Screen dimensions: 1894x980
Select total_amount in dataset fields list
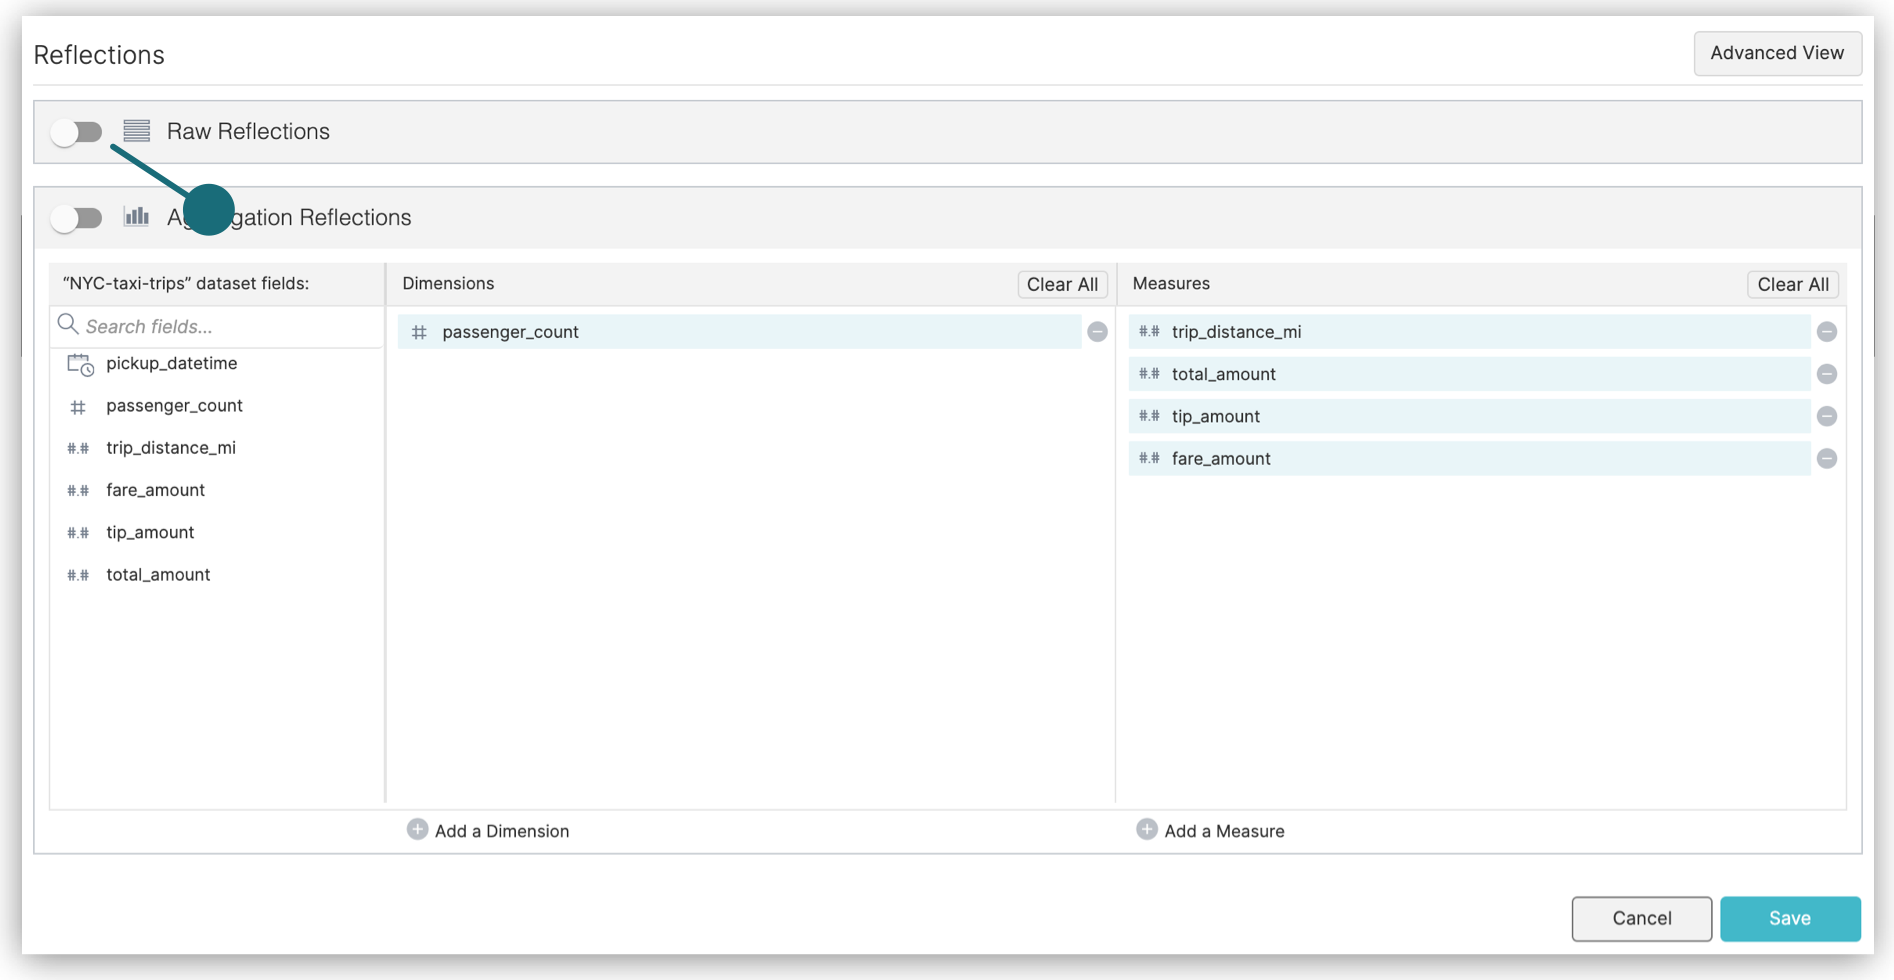(x=158, y=575)
